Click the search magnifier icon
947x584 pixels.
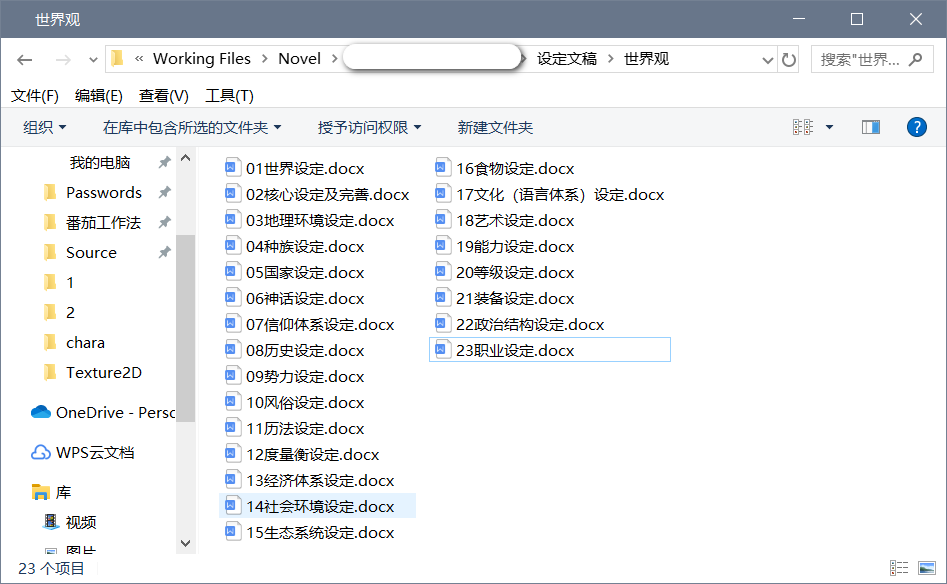tap(916, 59)
